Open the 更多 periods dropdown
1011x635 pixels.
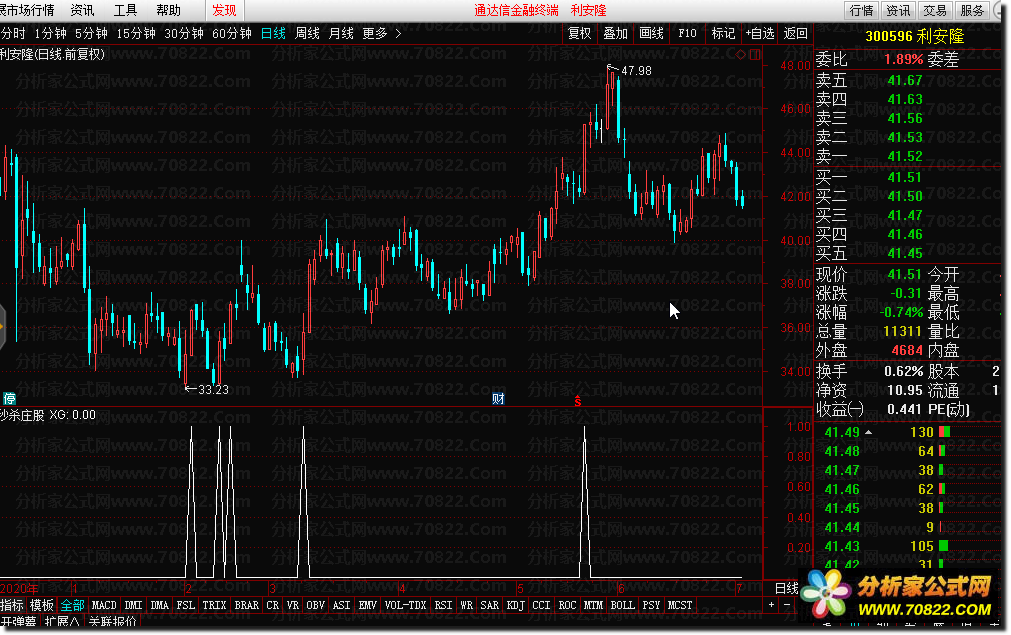[375, 34]
